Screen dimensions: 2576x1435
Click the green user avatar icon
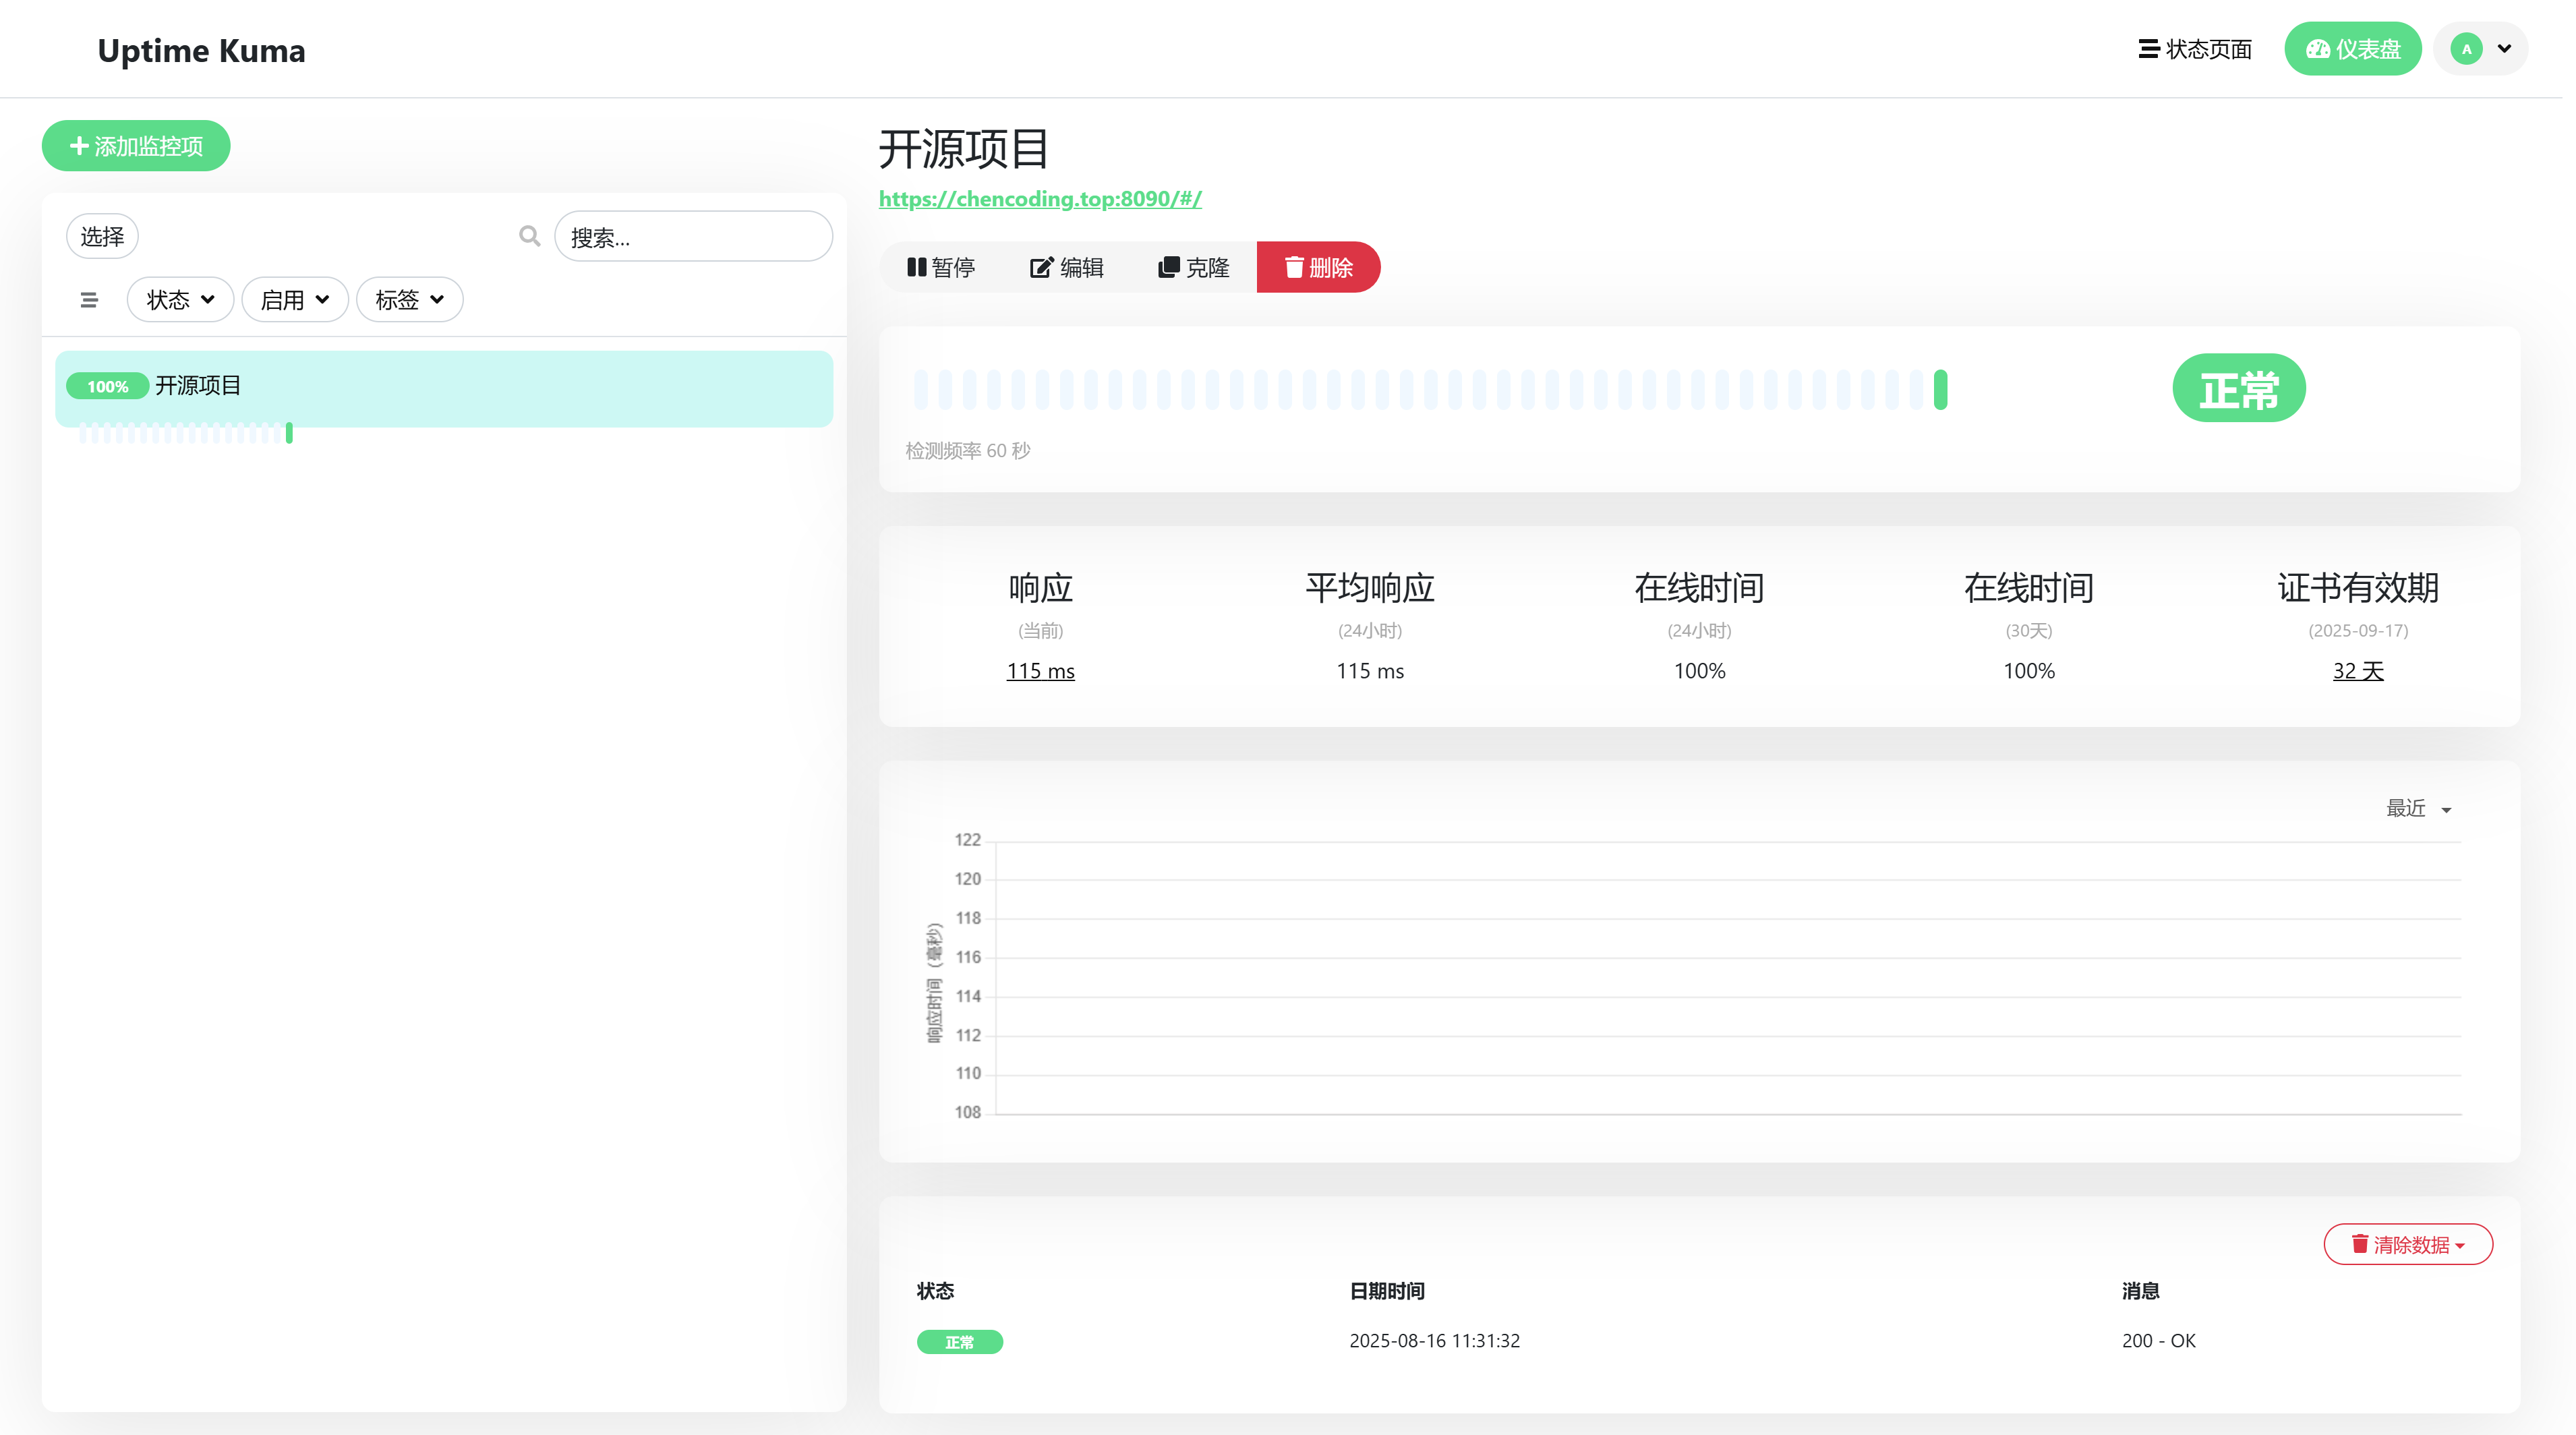(x=2466, y=49)
